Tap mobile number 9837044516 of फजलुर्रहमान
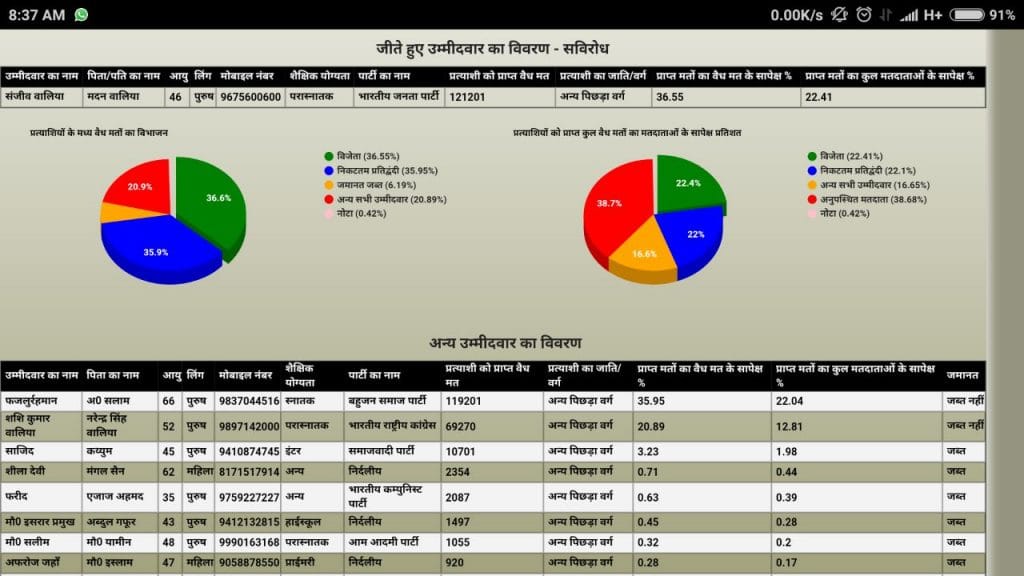Screen dimensions: 1024x576 (x=249, y=401)
